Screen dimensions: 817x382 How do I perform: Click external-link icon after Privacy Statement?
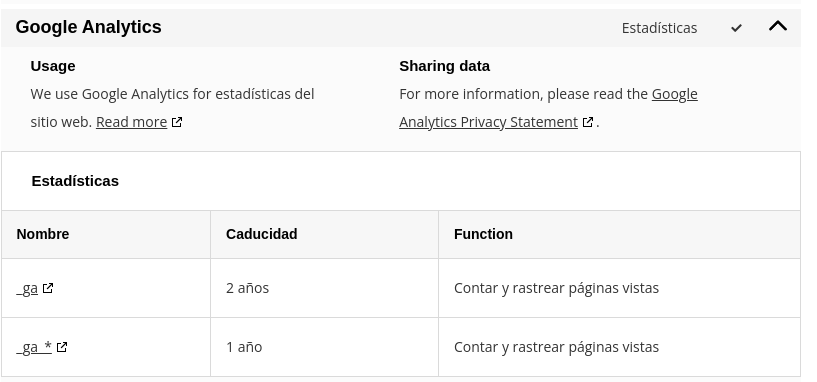(x=588, y=122)
